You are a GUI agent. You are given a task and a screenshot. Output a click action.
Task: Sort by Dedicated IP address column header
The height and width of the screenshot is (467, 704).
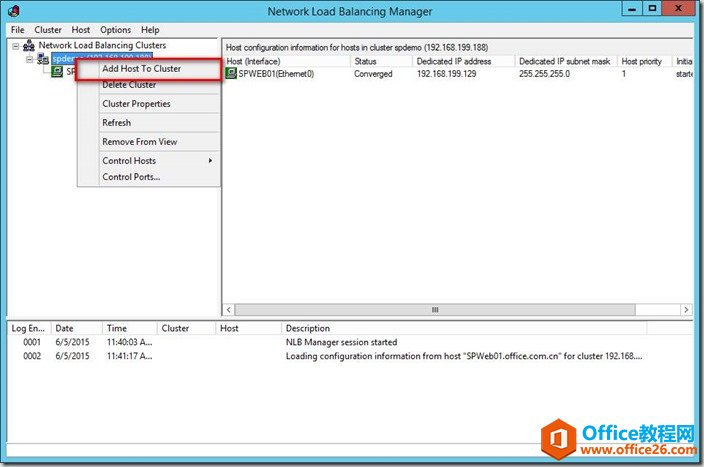click(x=463, y=61)
